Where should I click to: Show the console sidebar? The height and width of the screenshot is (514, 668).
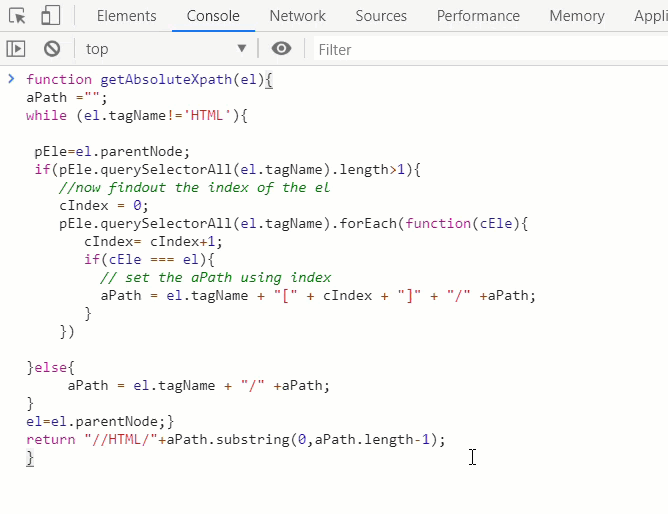tap(16, 49)
